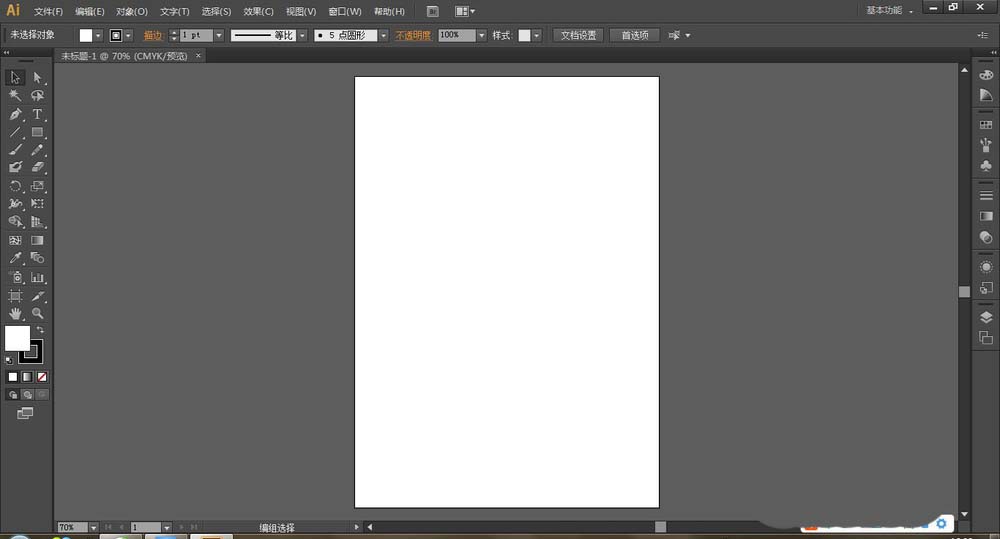Open the fill color dropdown in control bar
The image size is (1000, 539).
(98, 36)
